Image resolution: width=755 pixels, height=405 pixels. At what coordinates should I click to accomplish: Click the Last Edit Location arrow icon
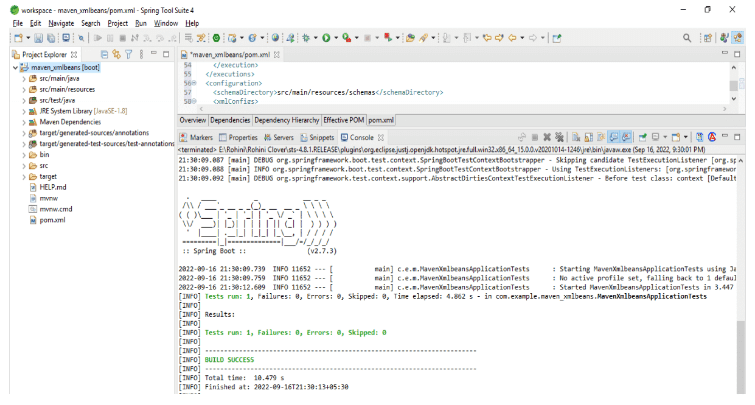click(487, 38)
